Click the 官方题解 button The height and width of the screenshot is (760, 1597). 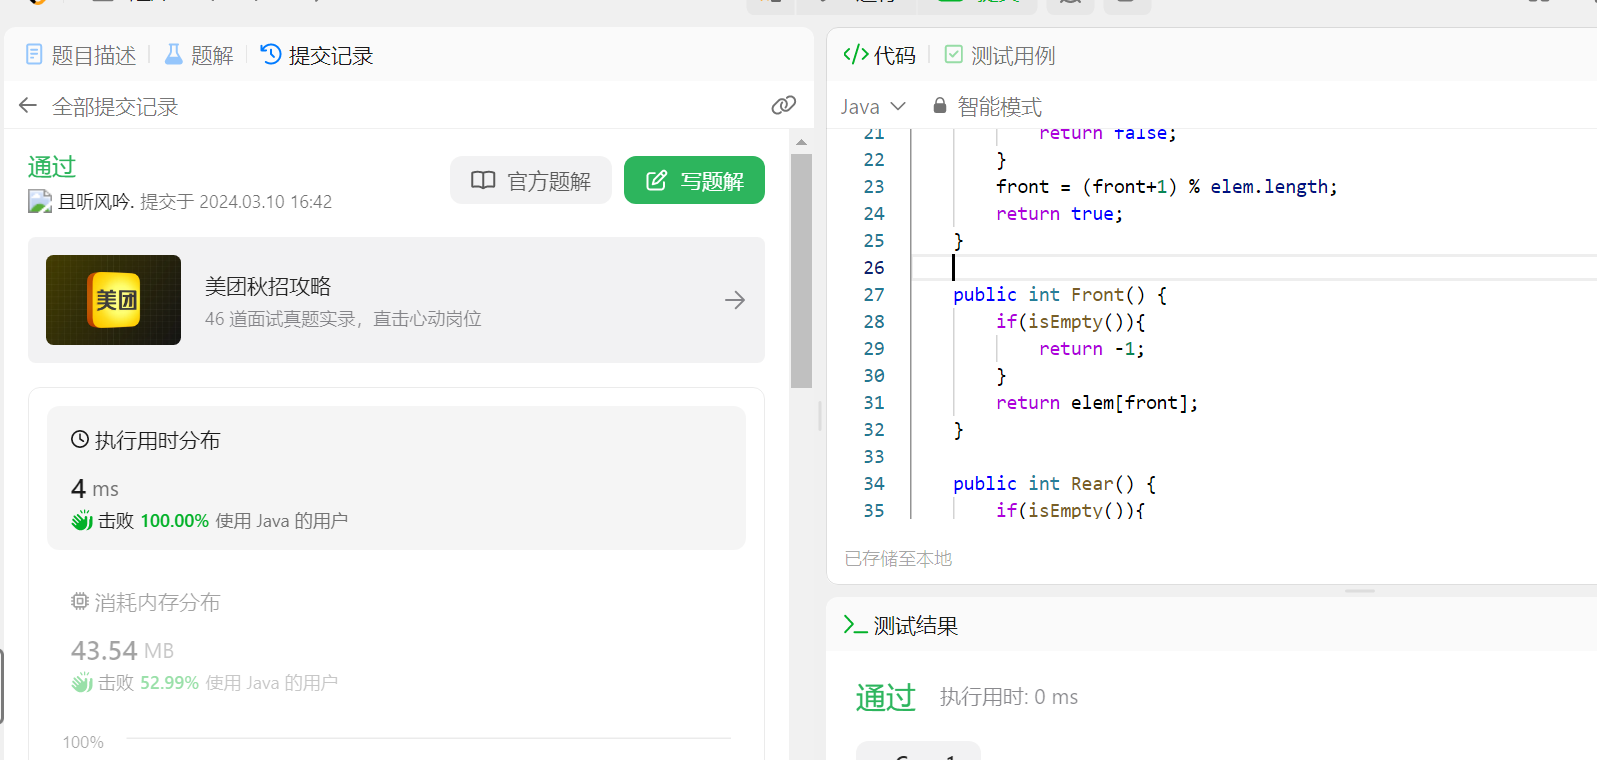[530, 180]
